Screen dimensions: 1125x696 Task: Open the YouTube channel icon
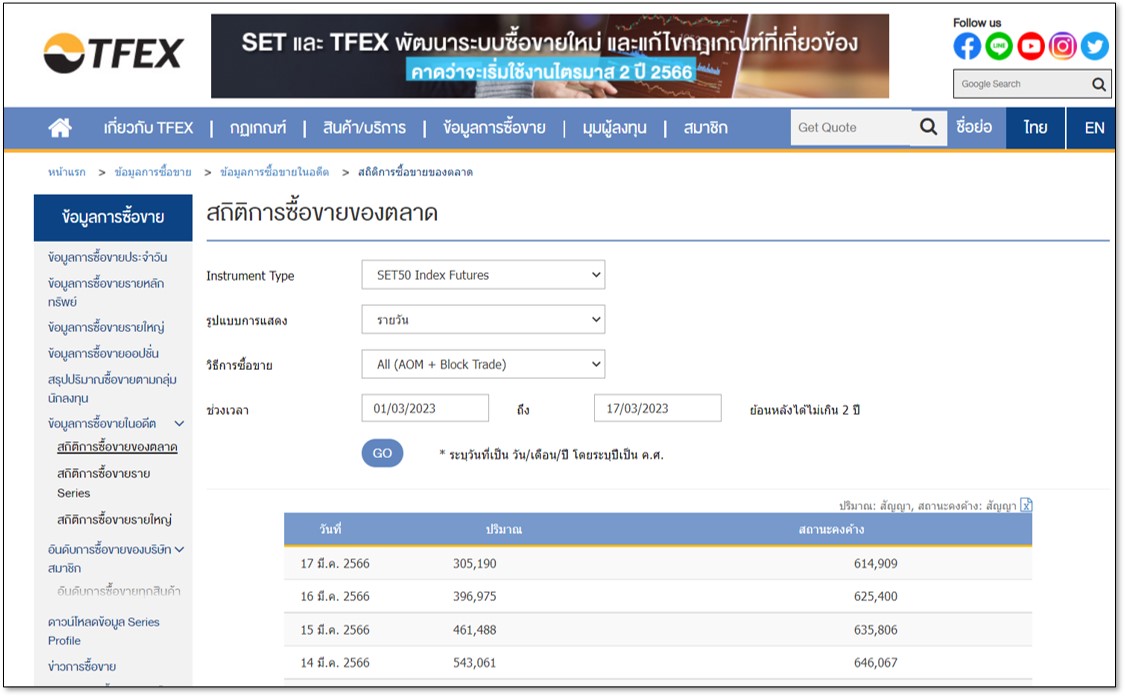[1030, 47]
